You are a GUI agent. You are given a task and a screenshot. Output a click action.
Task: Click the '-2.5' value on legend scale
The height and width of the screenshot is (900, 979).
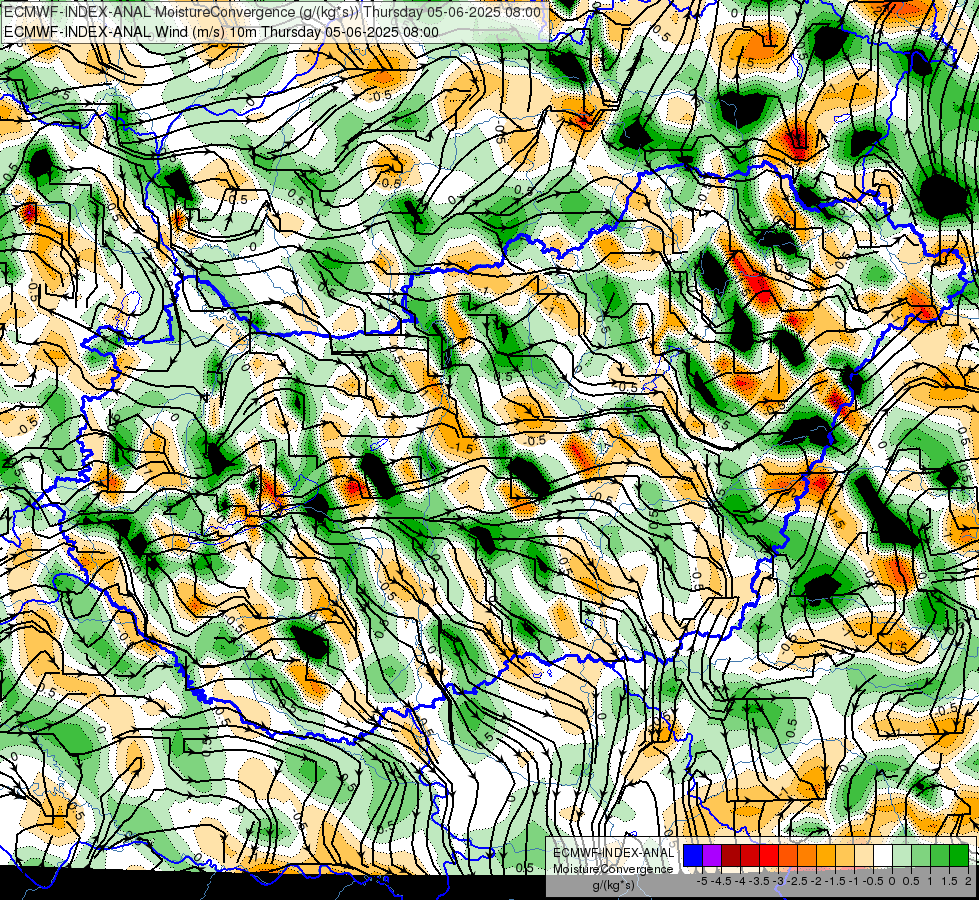click(x=797, y=881)
